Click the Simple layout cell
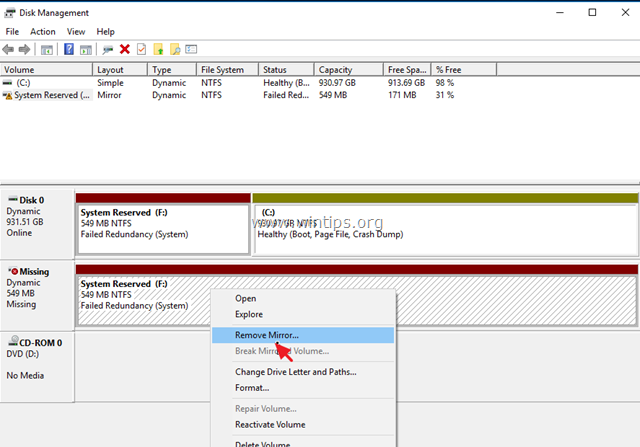Screen dimensions: 640x447 click(x=110, y=82)
